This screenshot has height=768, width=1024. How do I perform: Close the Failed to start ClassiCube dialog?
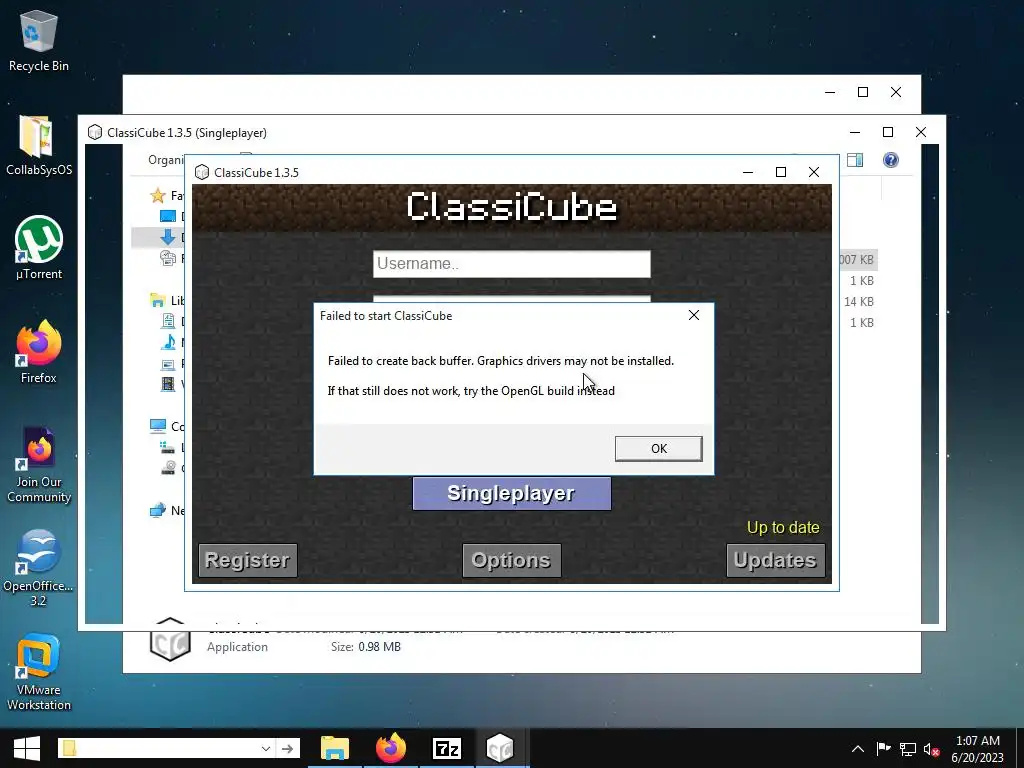pyautogui.click(x=694, y=315)
